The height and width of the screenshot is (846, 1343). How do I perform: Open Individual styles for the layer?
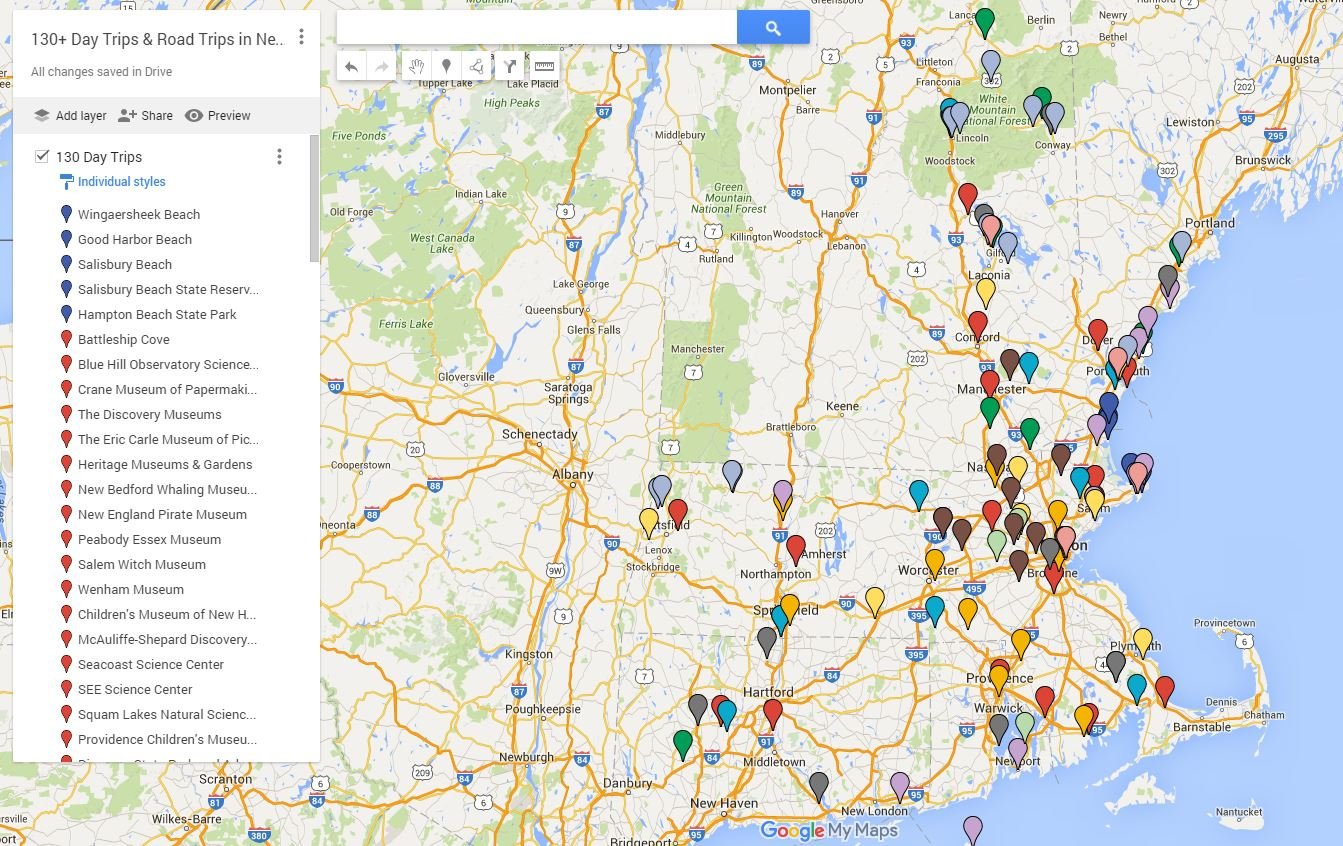(122, 182)
